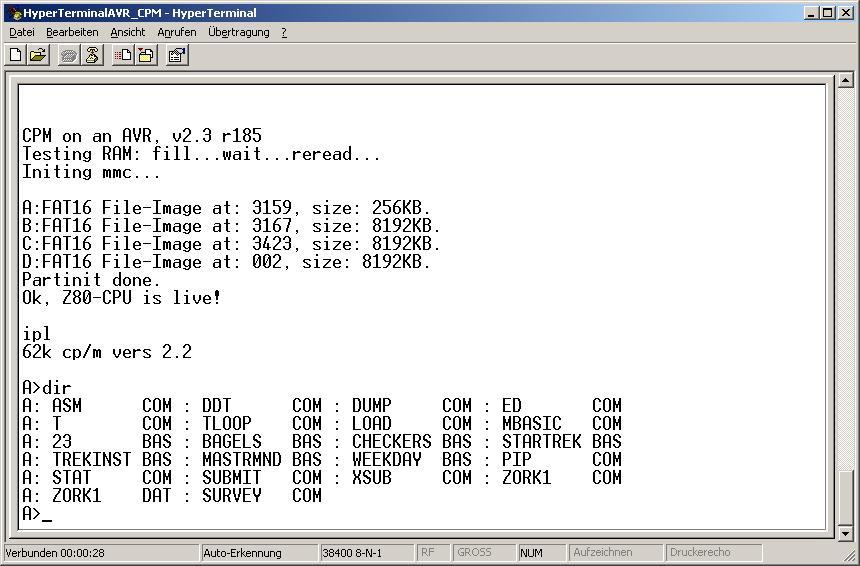Screen dimensions: 860x566
Task: Click the HyperTerminal title bar app icon
Action: point(14,13)
